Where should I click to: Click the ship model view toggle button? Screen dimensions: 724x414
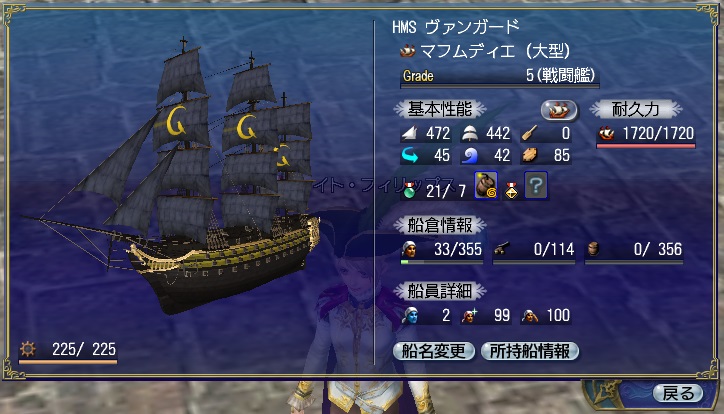click(559, 110)
